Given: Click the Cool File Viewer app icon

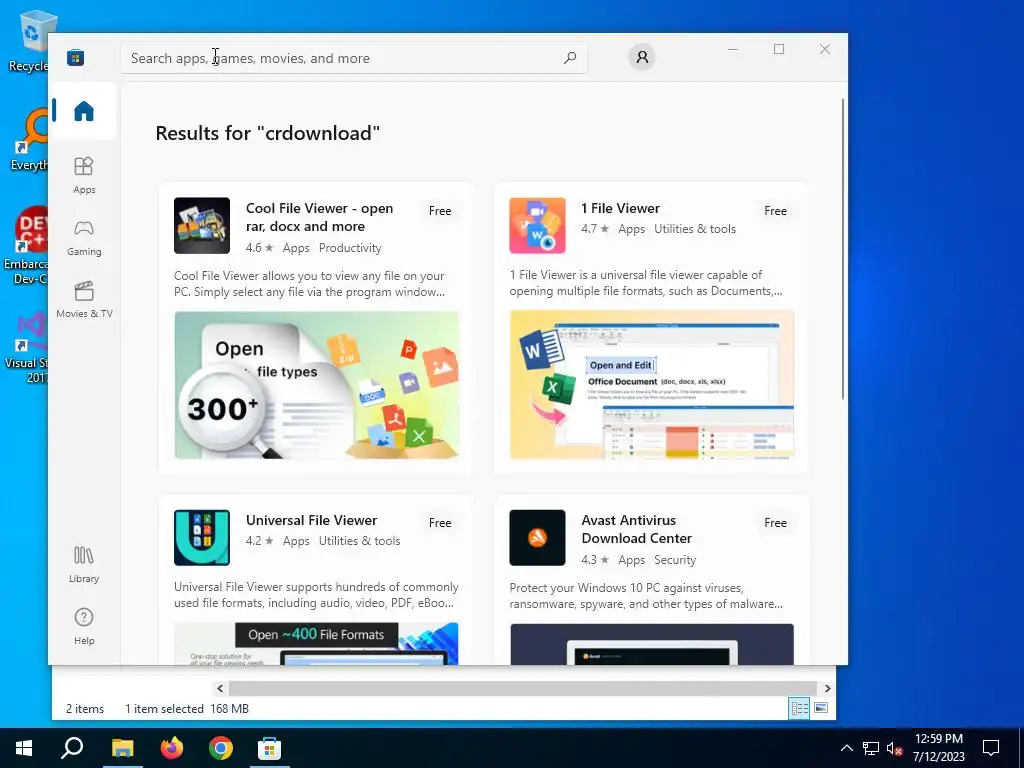Looking at the screenshot, I should (x=202, y=225).
